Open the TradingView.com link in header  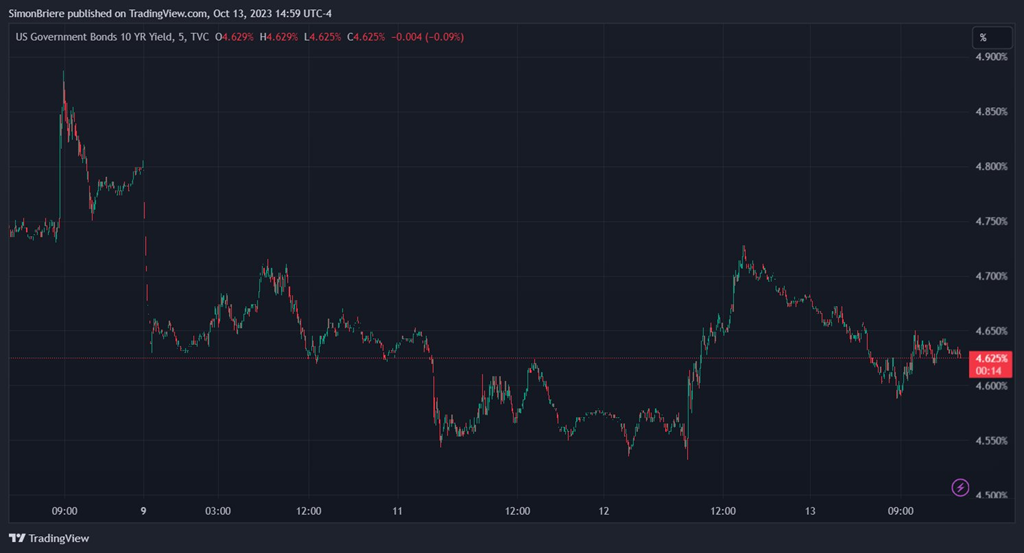tap(169, 13)
